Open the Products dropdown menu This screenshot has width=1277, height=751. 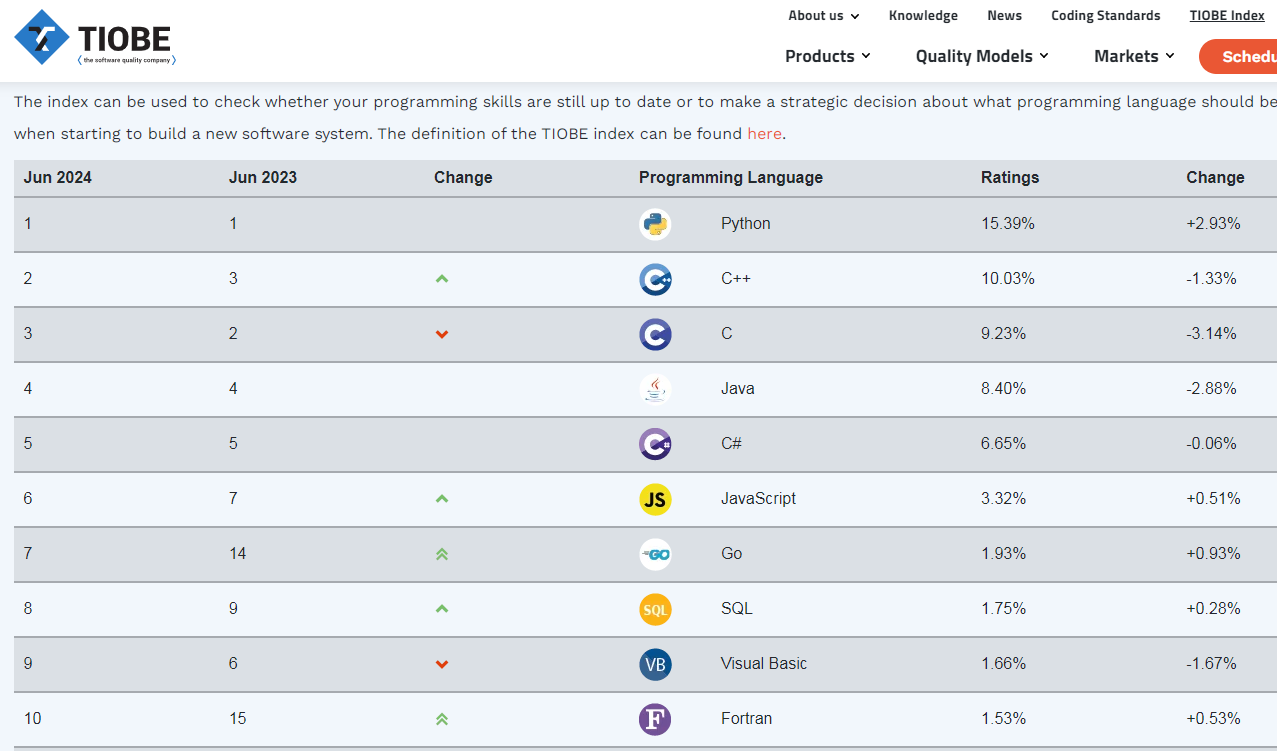(x=827, y=56)
